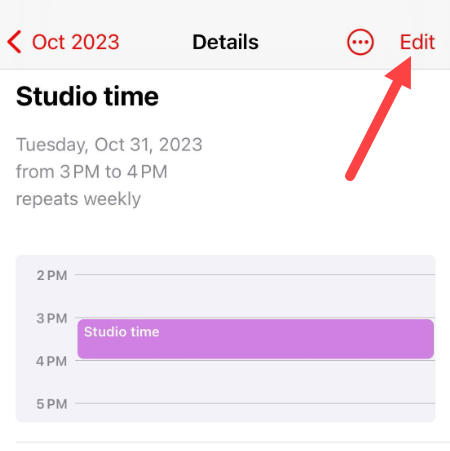Tap the 5 PM time label
This screenshot has width=450, height=451.
point(52,404)
